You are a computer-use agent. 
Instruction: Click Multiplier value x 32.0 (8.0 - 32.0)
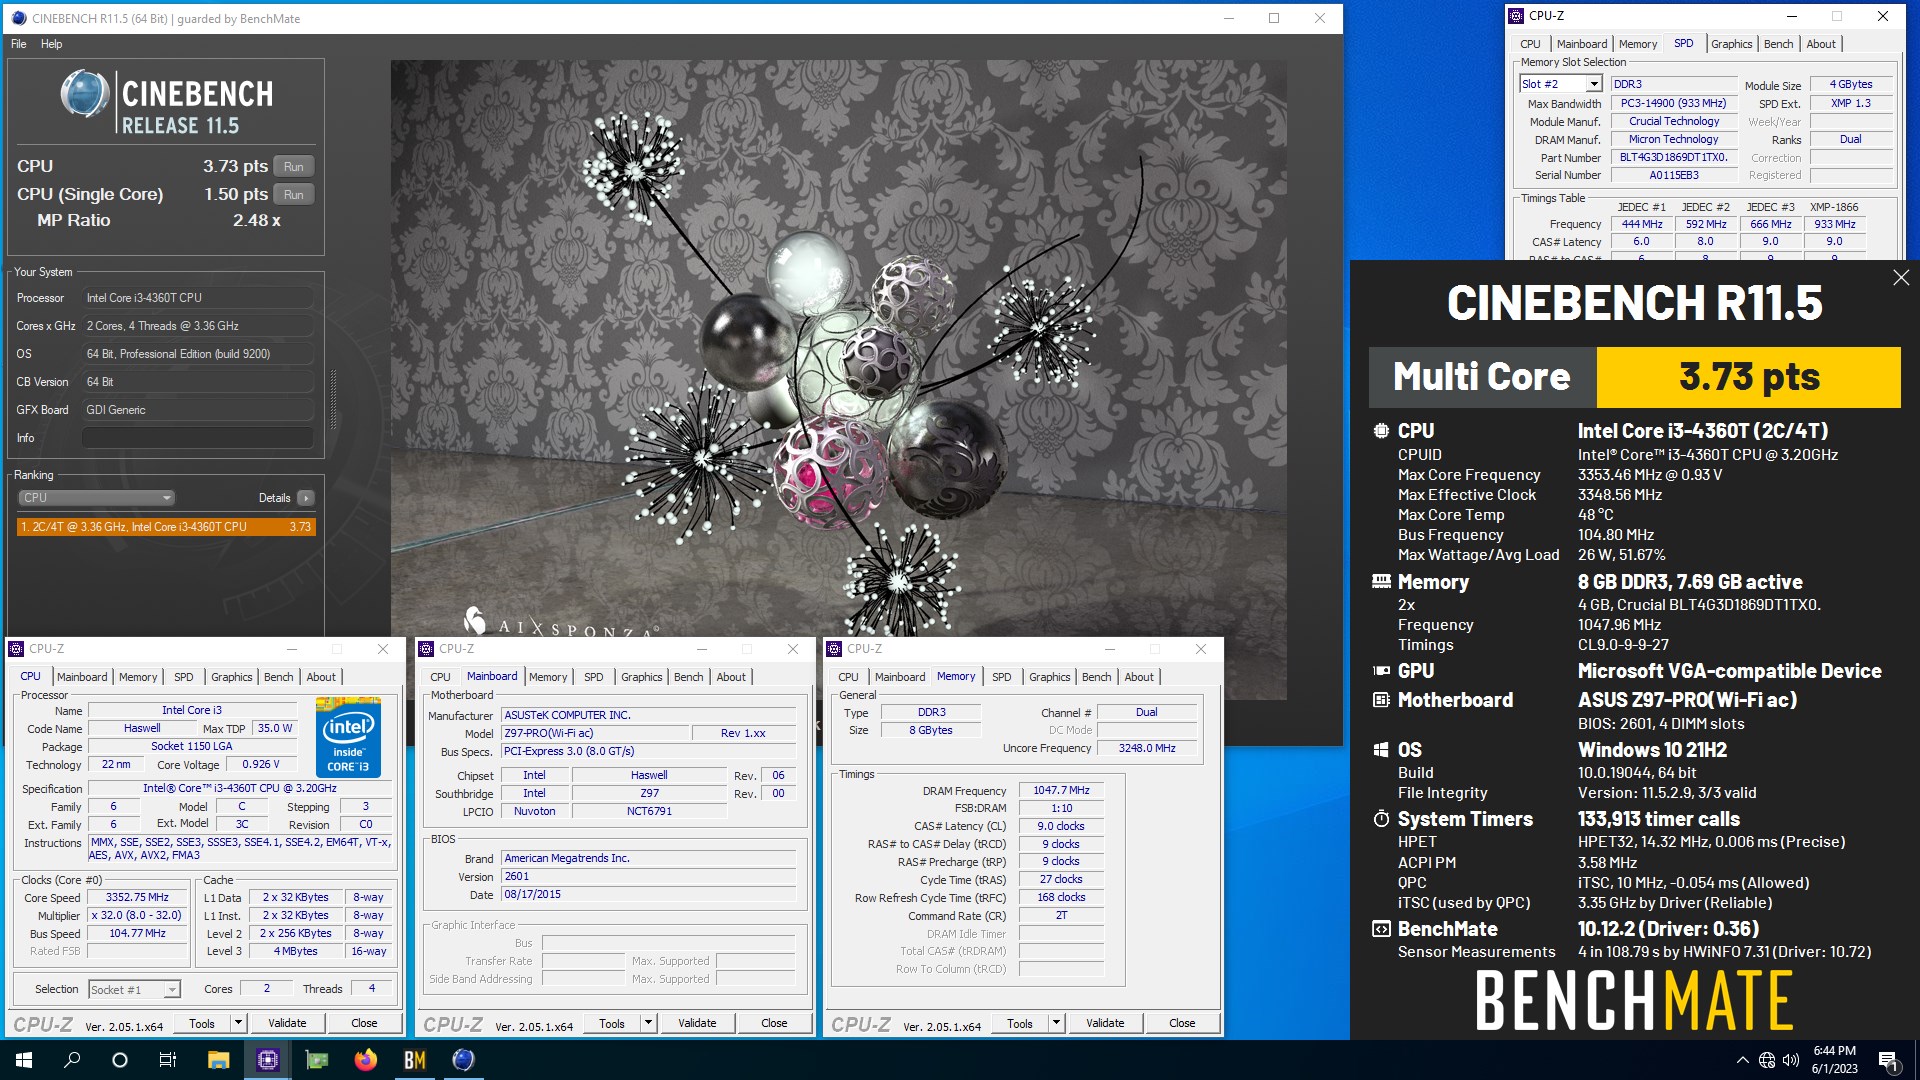click(x=137, y=916)
